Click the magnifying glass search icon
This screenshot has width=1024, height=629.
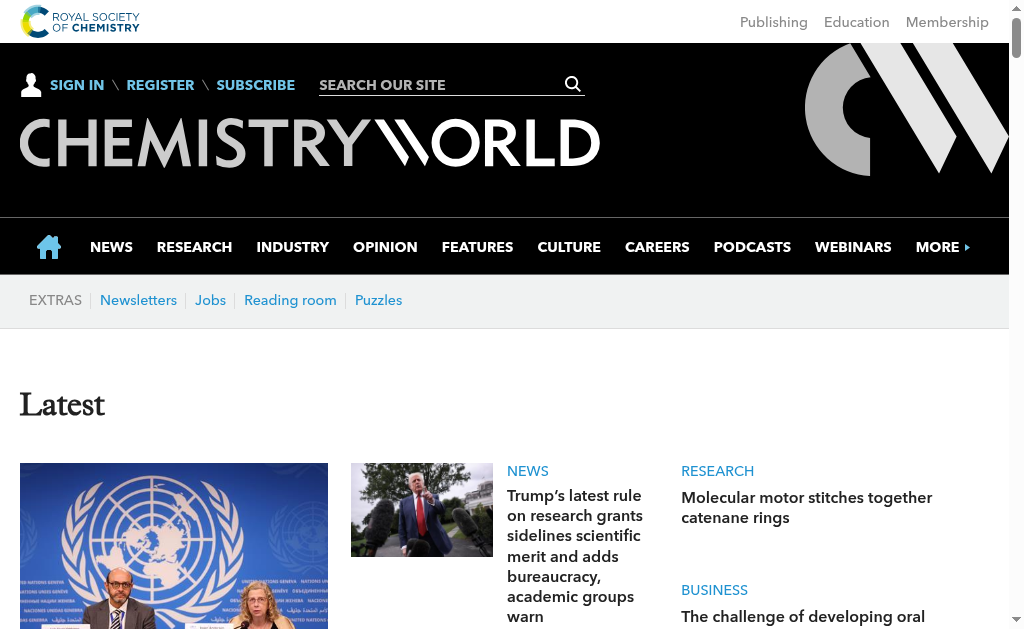point(573,84)
